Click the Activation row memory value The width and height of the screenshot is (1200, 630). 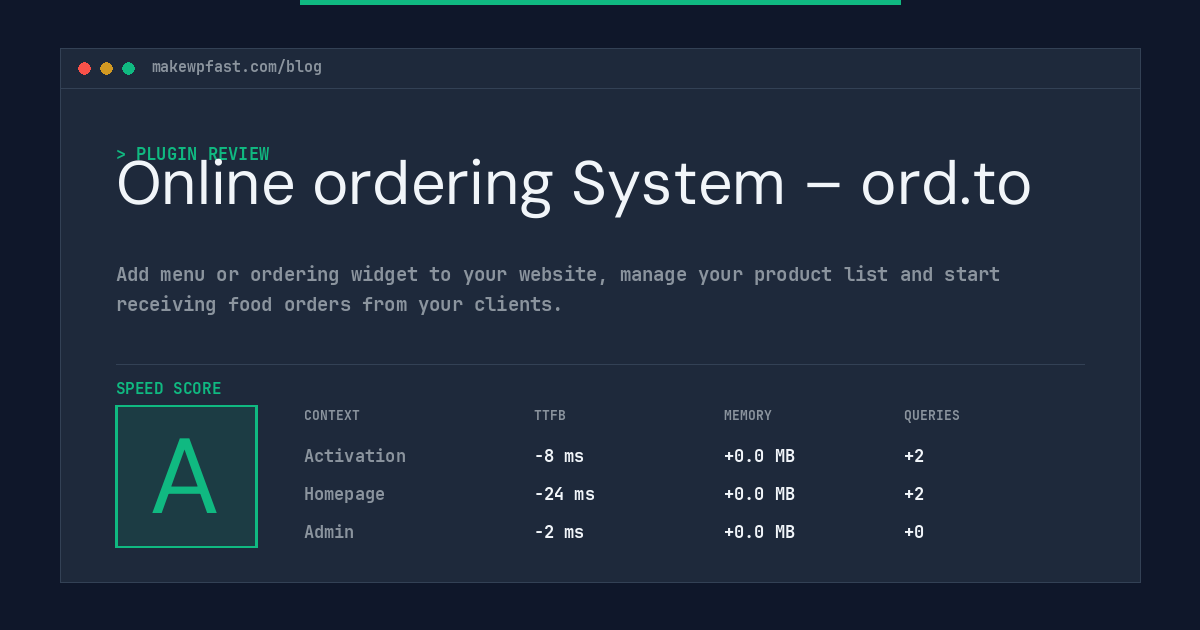(759, 456)
